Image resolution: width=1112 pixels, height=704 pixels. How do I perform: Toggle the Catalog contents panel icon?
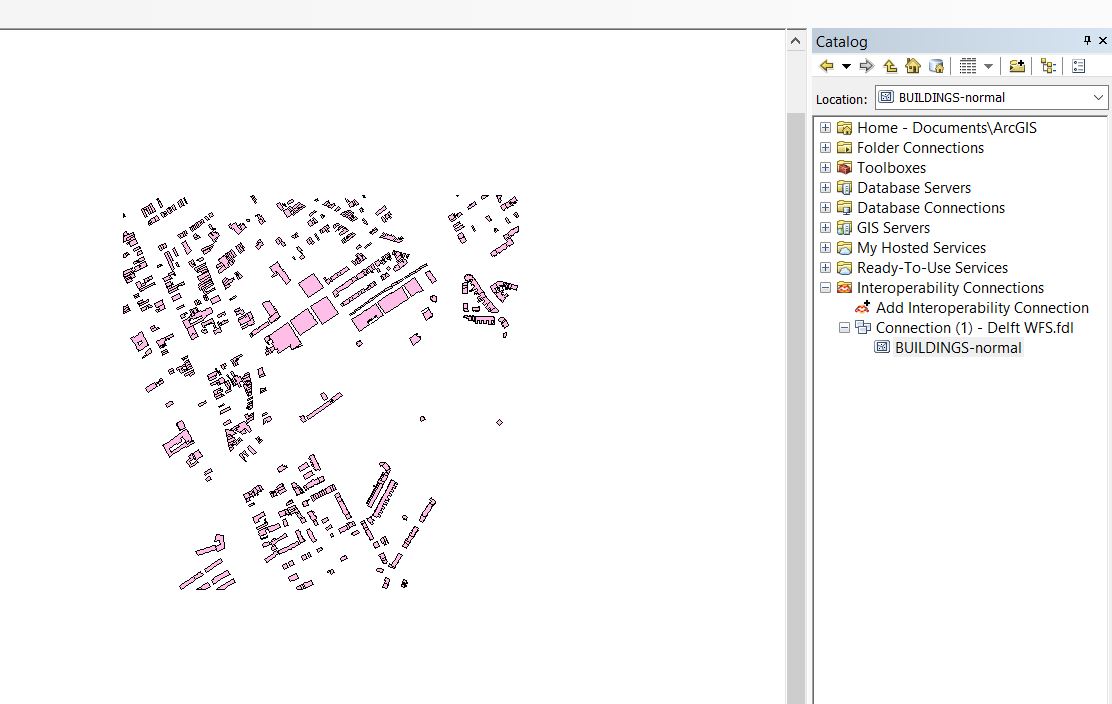point(1048,66)
